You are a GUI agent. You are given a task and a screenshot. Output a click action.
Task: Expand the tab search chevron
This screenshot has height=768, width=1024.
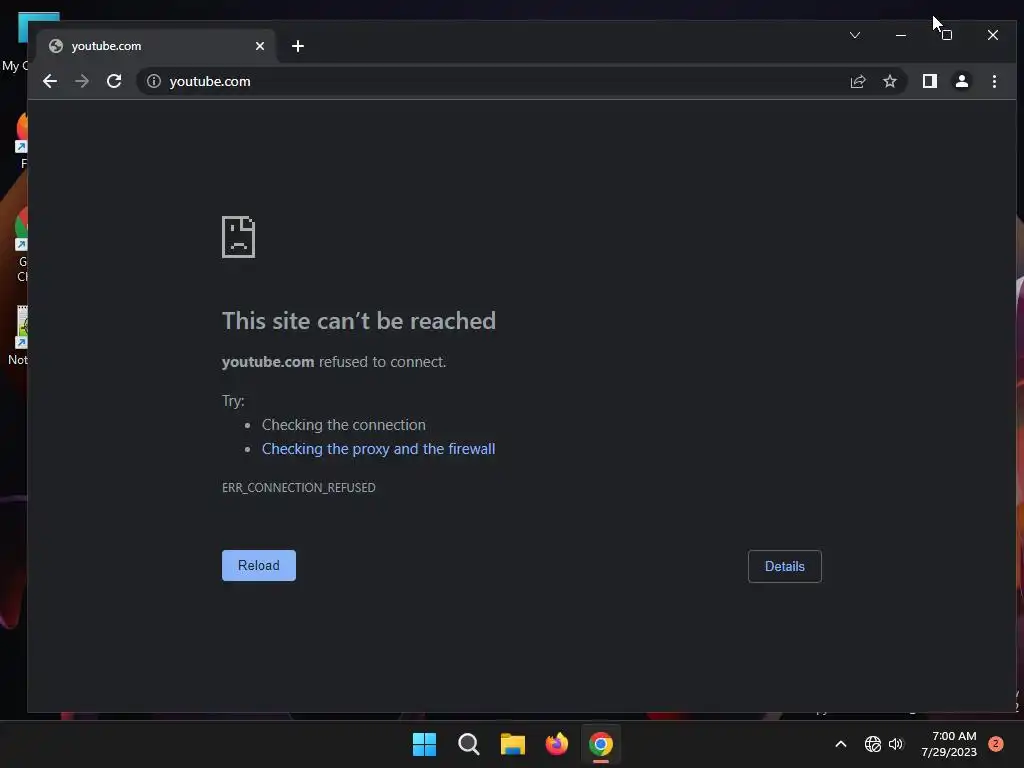click(855, 35)
